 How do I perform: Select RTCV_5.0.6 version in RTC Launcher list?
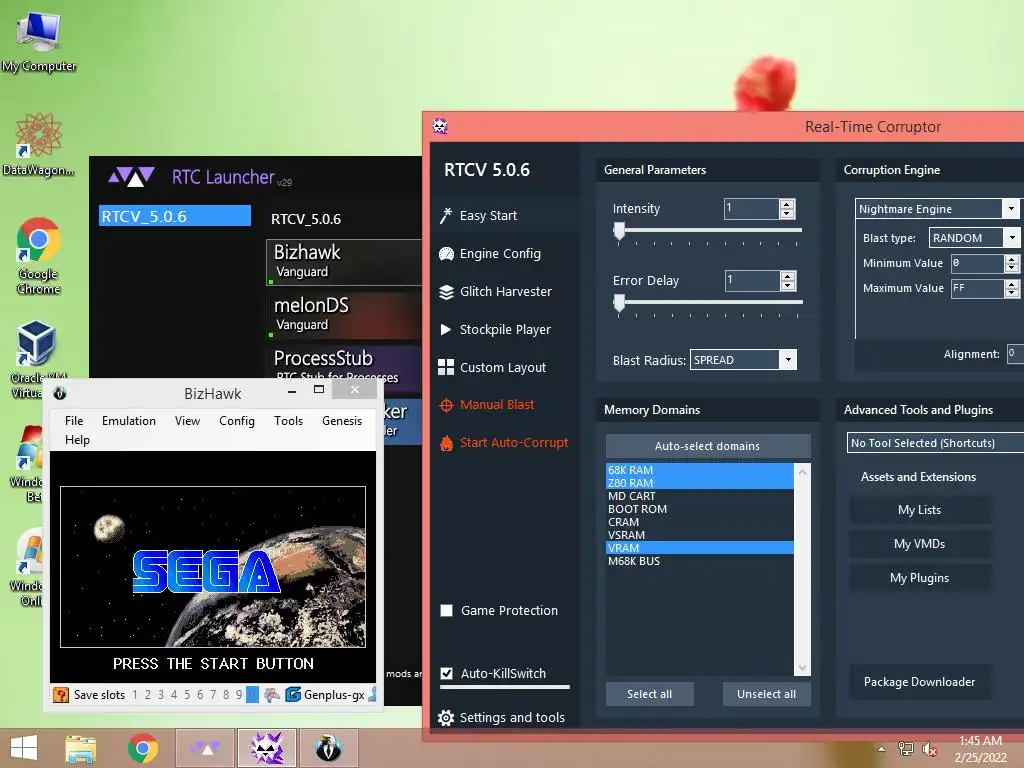click(x=175, y=216)
